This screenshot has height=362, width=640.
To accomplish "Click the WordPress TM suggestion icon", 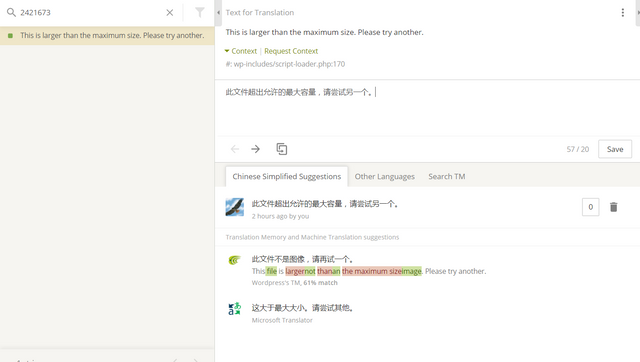I will pos(235,260).
